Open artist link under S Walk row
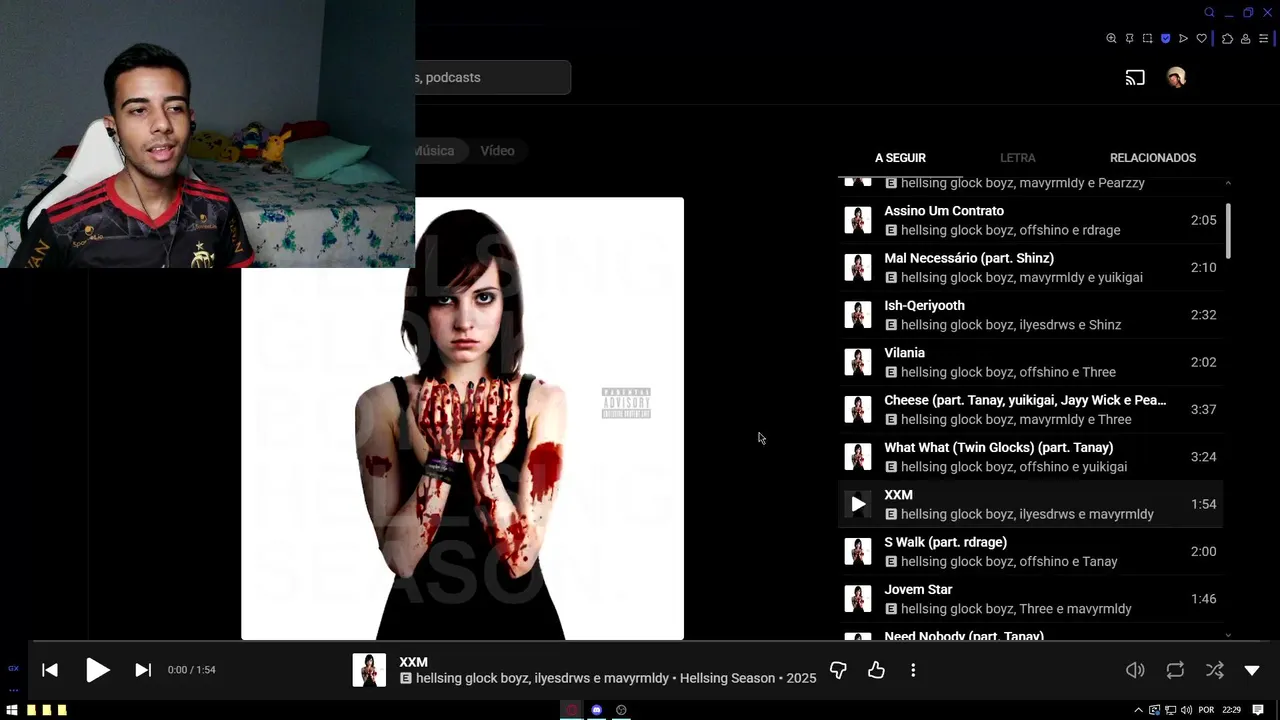Viewport: 1280px width, 720px height. tap(1009, 562)
